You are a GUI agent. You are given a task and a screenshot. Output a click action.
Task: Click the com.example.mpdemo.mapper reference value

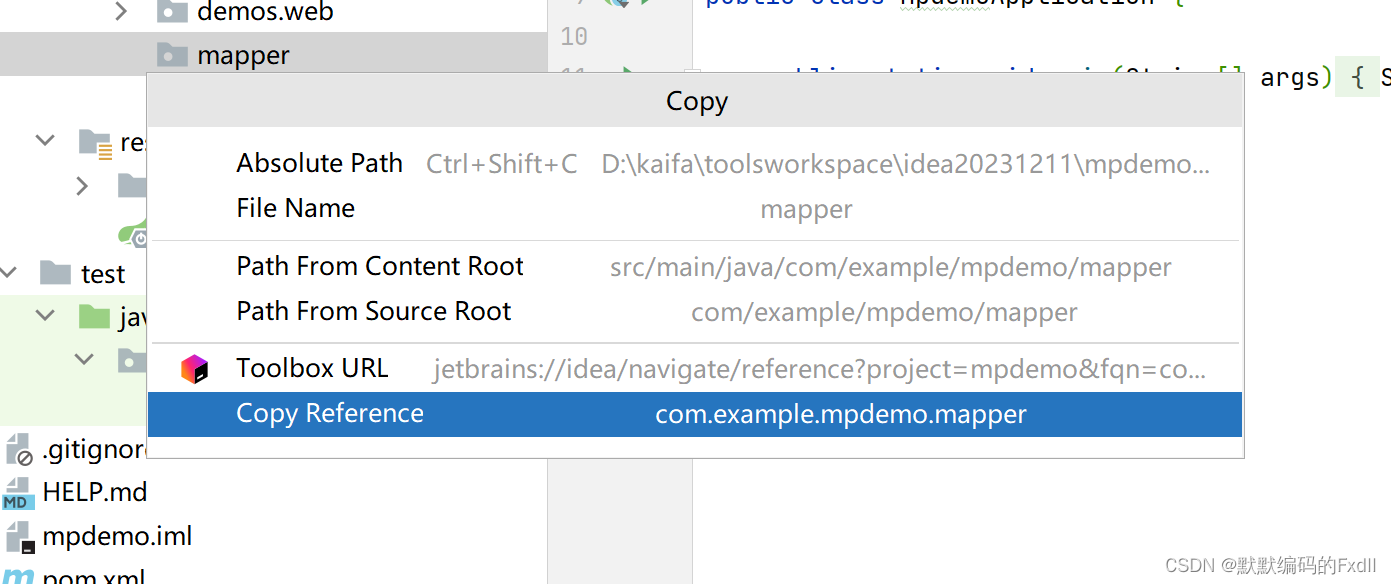tap(841, 415)
